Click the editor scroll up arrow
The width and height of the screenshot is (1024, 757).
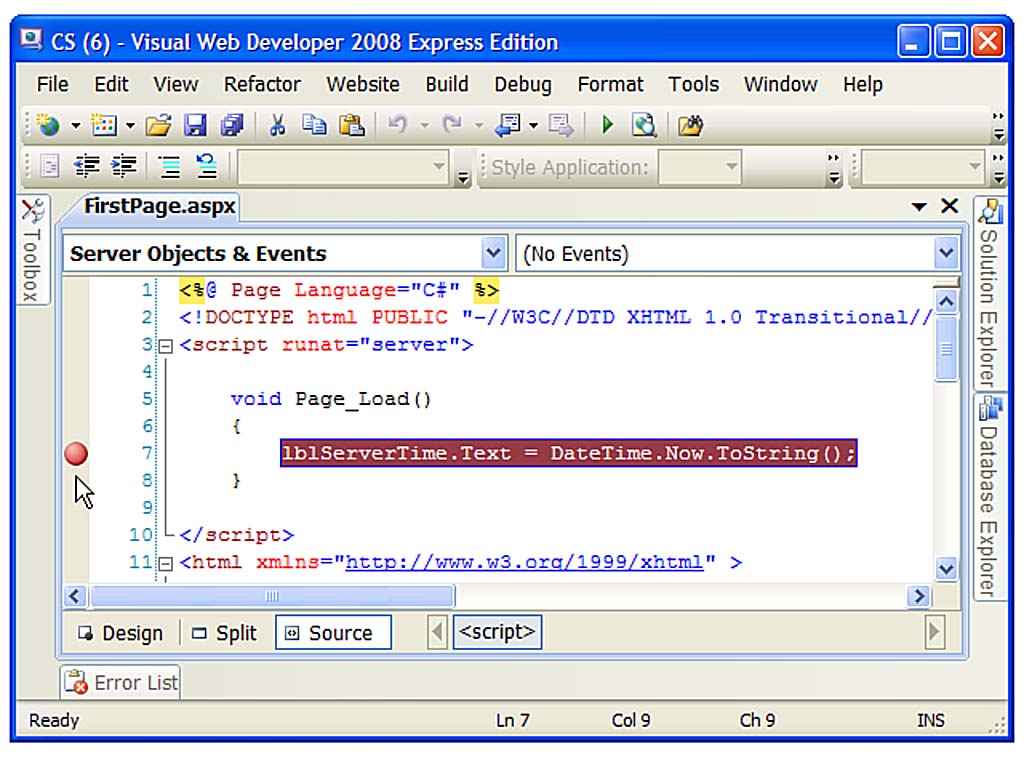pos(946,301)
